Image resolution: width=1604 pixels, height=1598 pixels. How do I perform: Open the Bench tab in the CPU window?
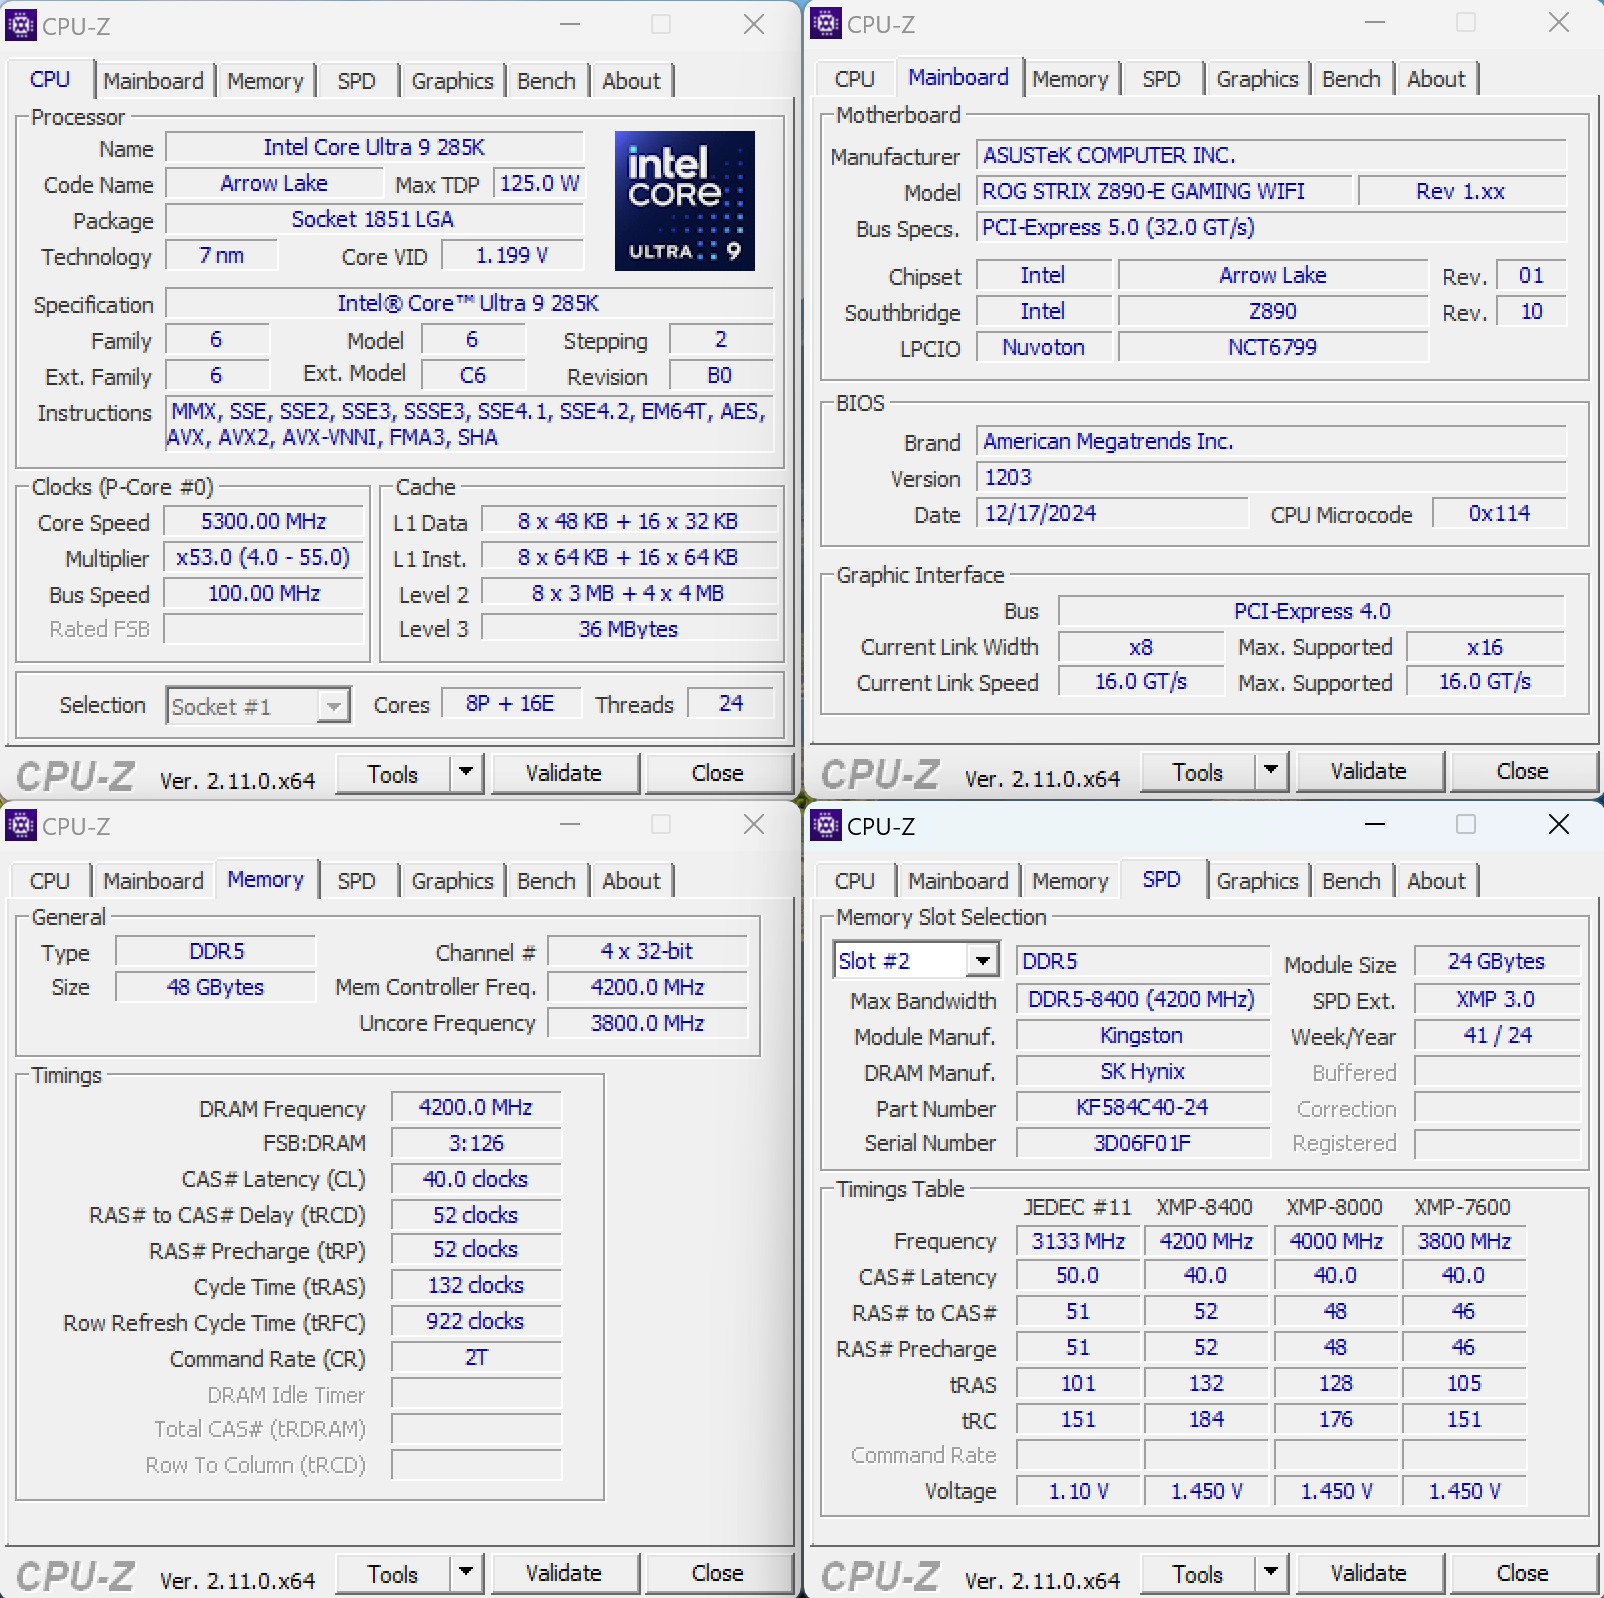click(546, 81)
